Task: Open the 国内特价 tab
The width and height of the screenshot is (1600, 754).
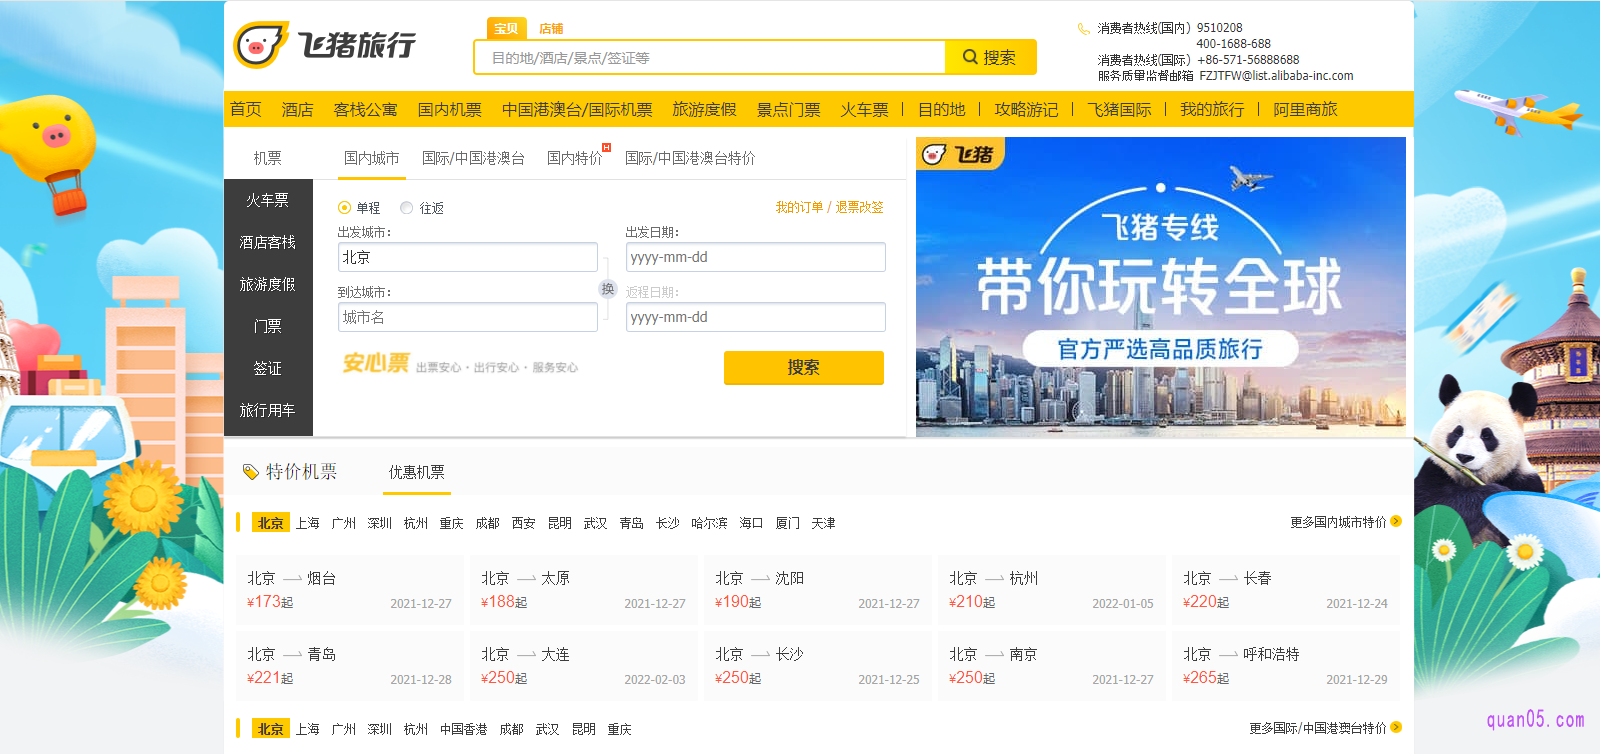Action: pyautogui.click(x=575, y=158)
